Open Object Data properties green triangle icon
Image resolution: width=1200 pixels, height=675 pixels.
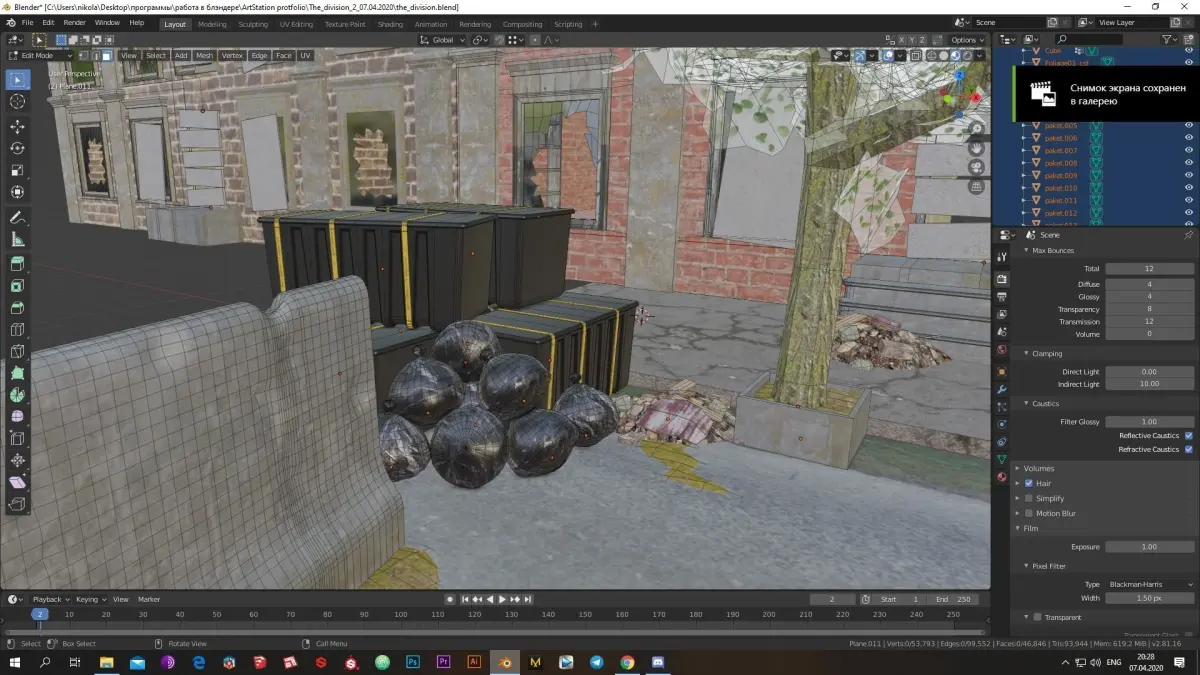click(x=1002, y=459)
